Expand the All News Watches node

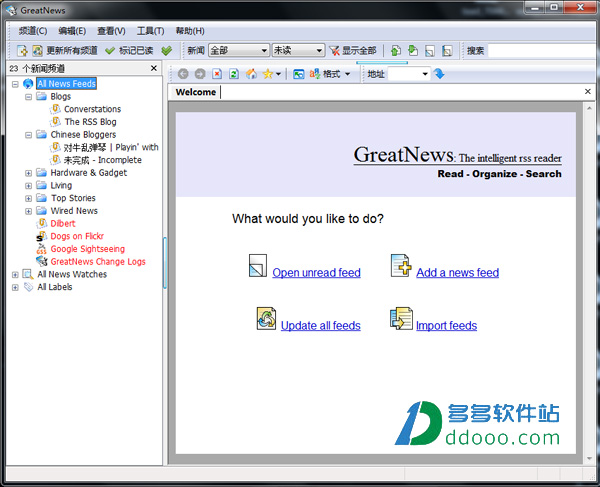(x=15, y=275)
